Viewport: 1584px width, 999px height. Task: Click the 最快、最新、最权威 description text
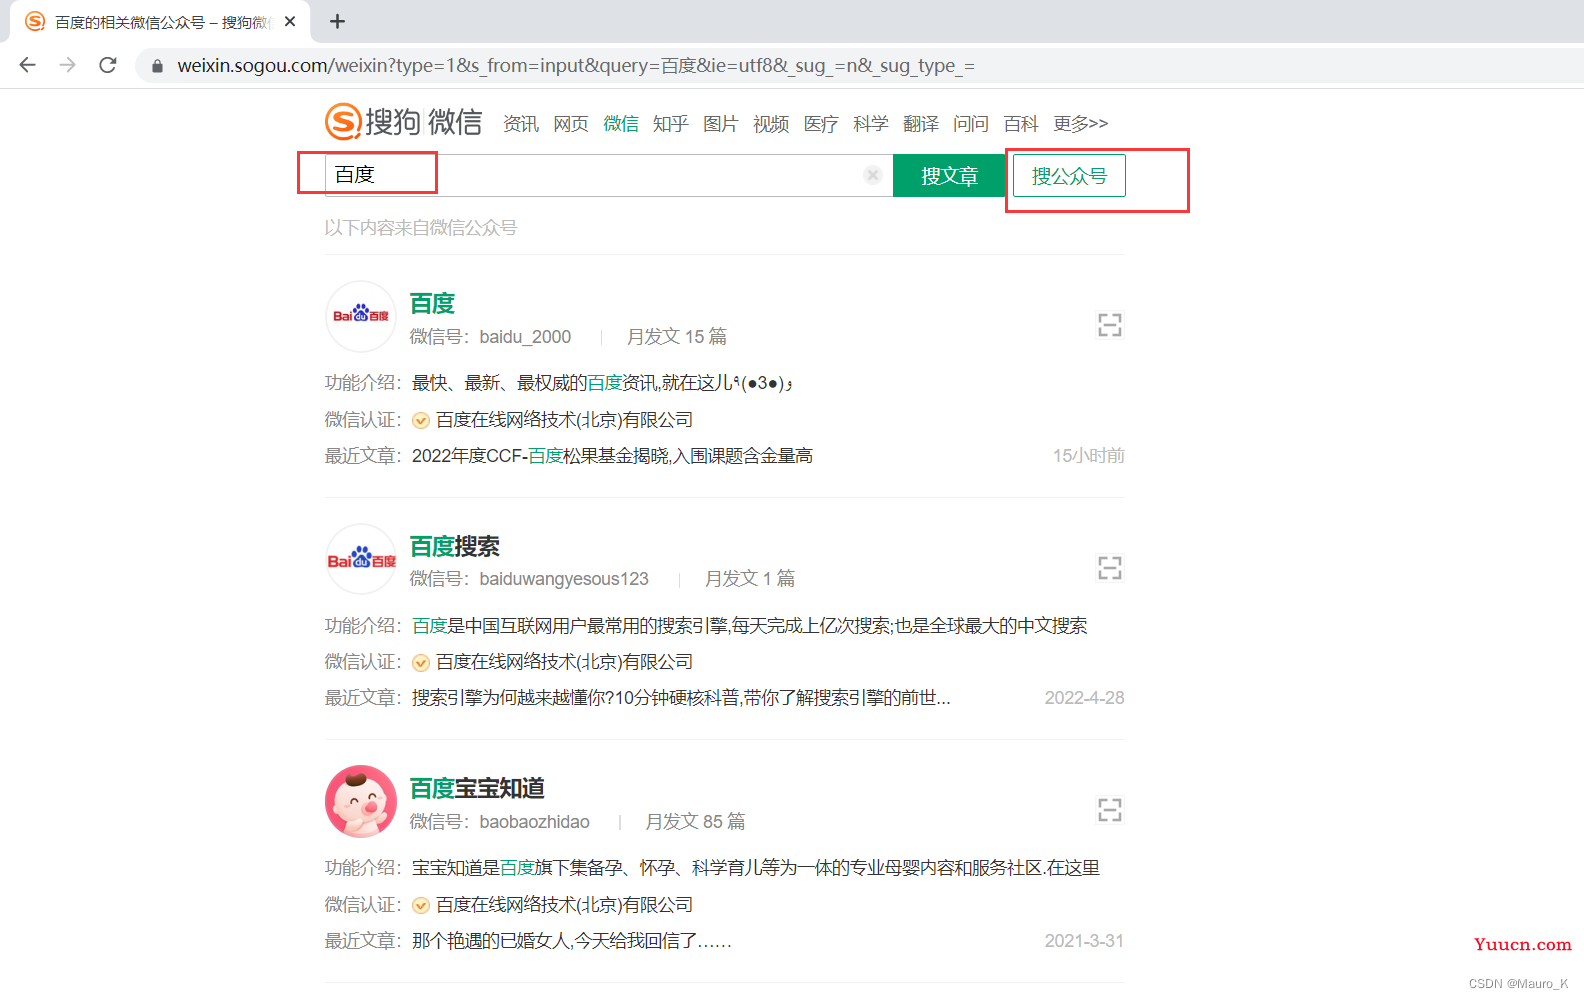point(602,383)
